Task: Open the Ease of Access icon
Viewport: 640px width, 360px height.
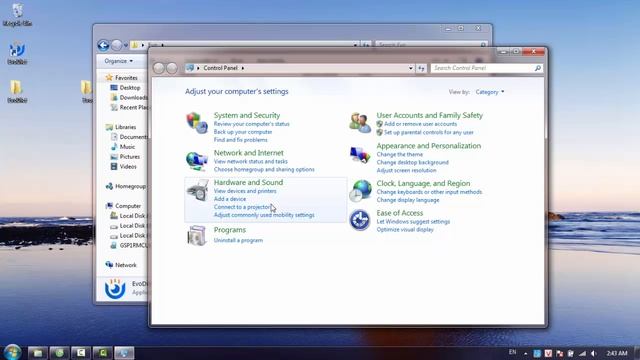Action: [360, 220]
